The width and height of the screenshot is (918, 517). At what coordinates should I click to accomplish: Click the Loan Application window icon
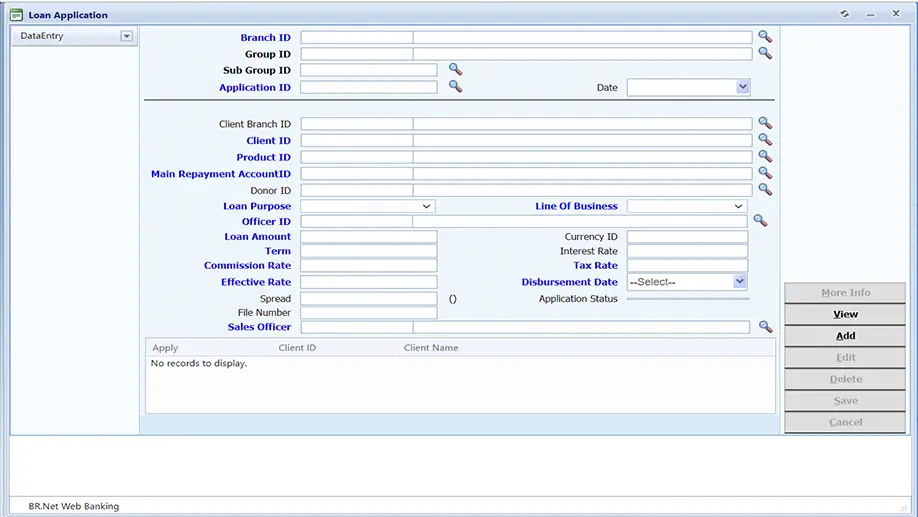click(x=16, y=15)
